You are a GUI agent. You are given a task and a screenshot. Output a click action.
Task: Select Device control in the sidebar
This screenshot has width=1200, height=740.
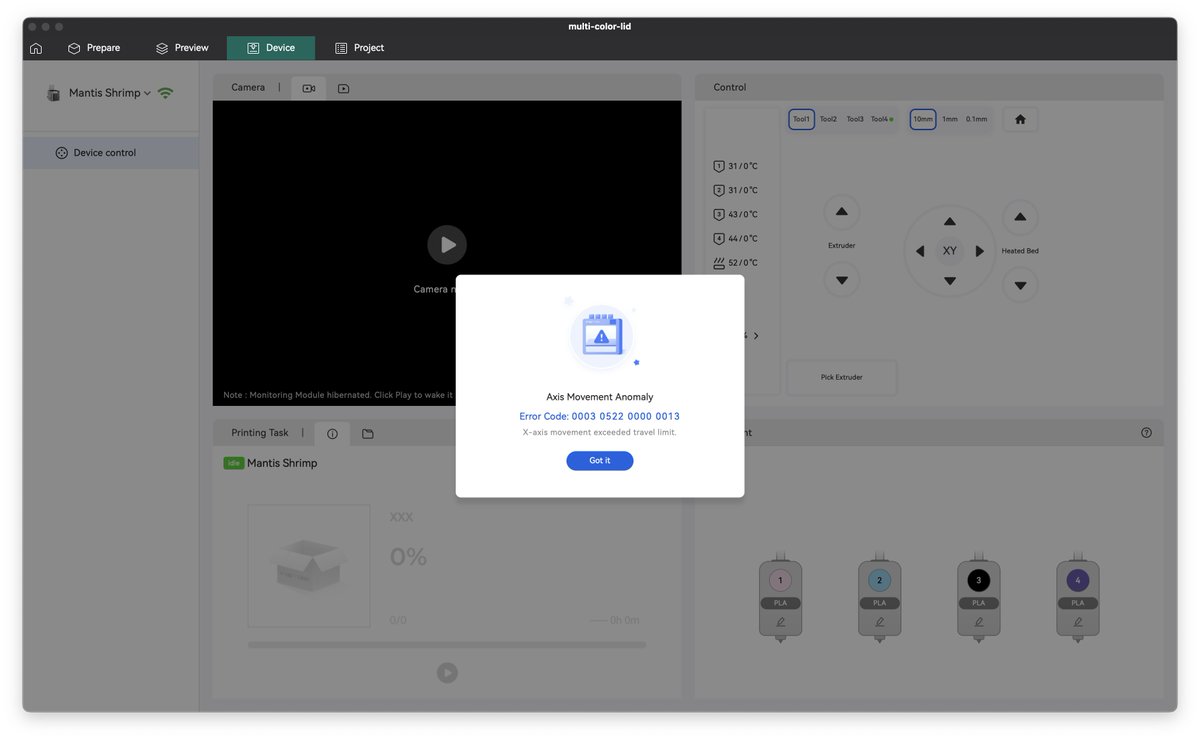pyautogui.click(x=111, y=153)
